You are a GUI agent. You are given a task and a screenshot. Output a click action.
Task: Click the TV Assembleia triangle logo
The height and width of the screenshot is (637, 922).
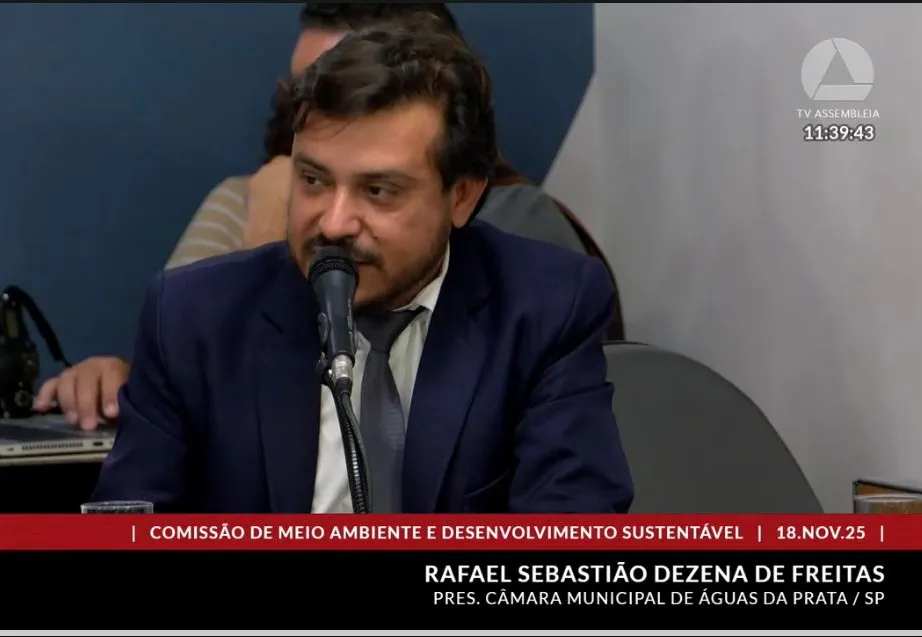pos(837,70)
